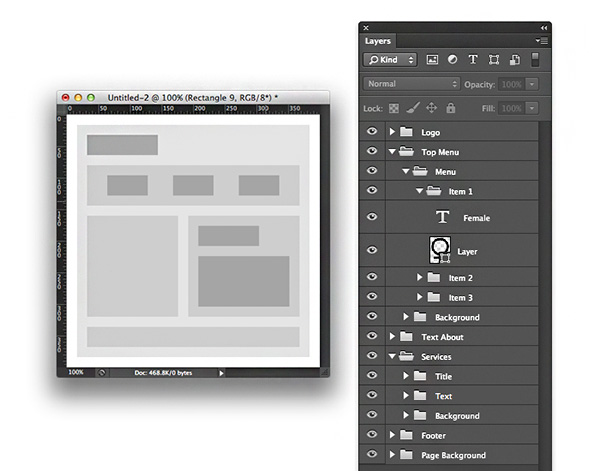This screenshot has height=471, width=600.
Task: Filter layers by adjustment layer type
Action: [452, 60]
